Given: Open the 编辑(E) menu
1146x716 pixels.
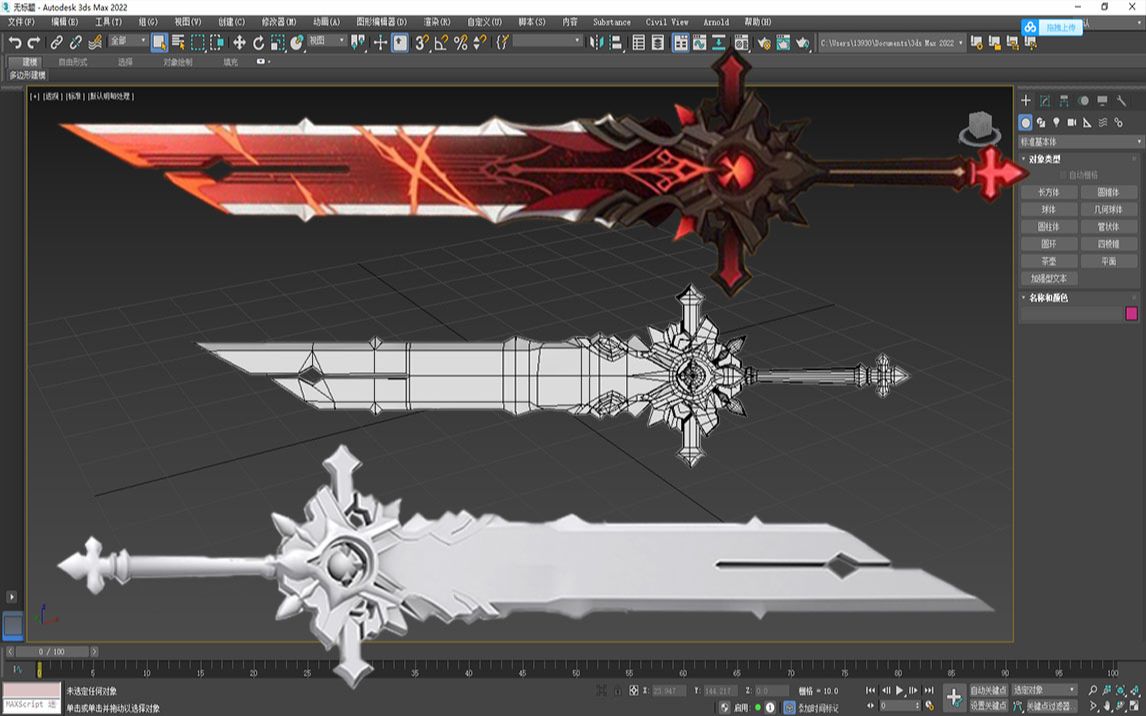Looking at the screenshot, I should tap(64, 22).
